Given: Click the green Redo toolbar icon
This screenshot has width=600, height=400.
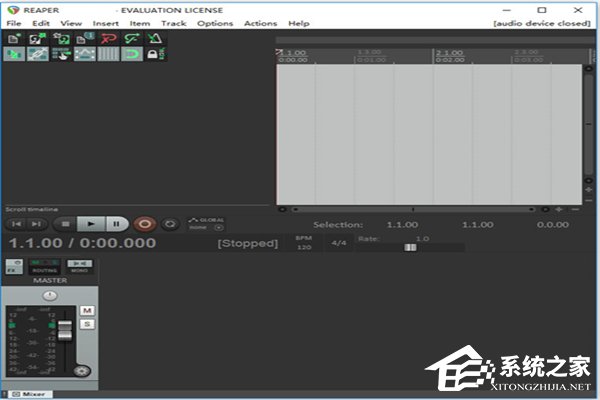Looking at the screenshot, I should pos(132,39).
